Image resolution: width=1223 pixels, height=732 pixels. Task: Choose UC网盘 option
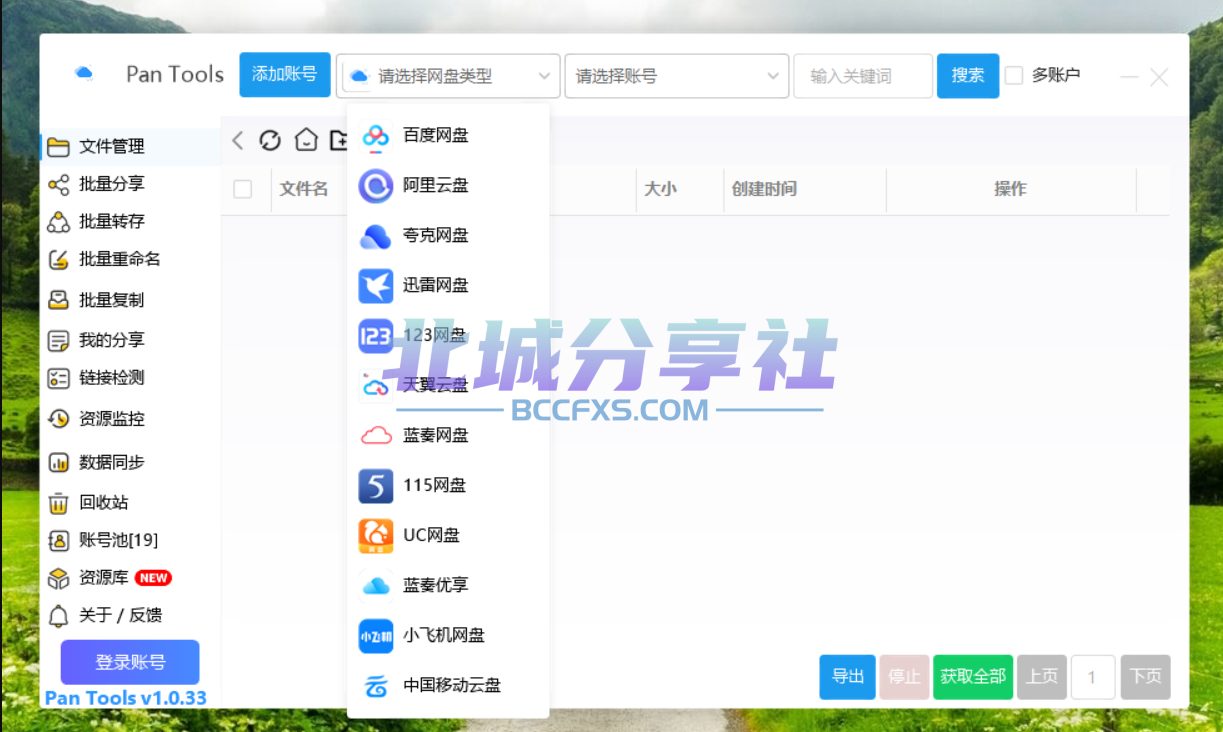pyautogui.click(x=448, y=535)
